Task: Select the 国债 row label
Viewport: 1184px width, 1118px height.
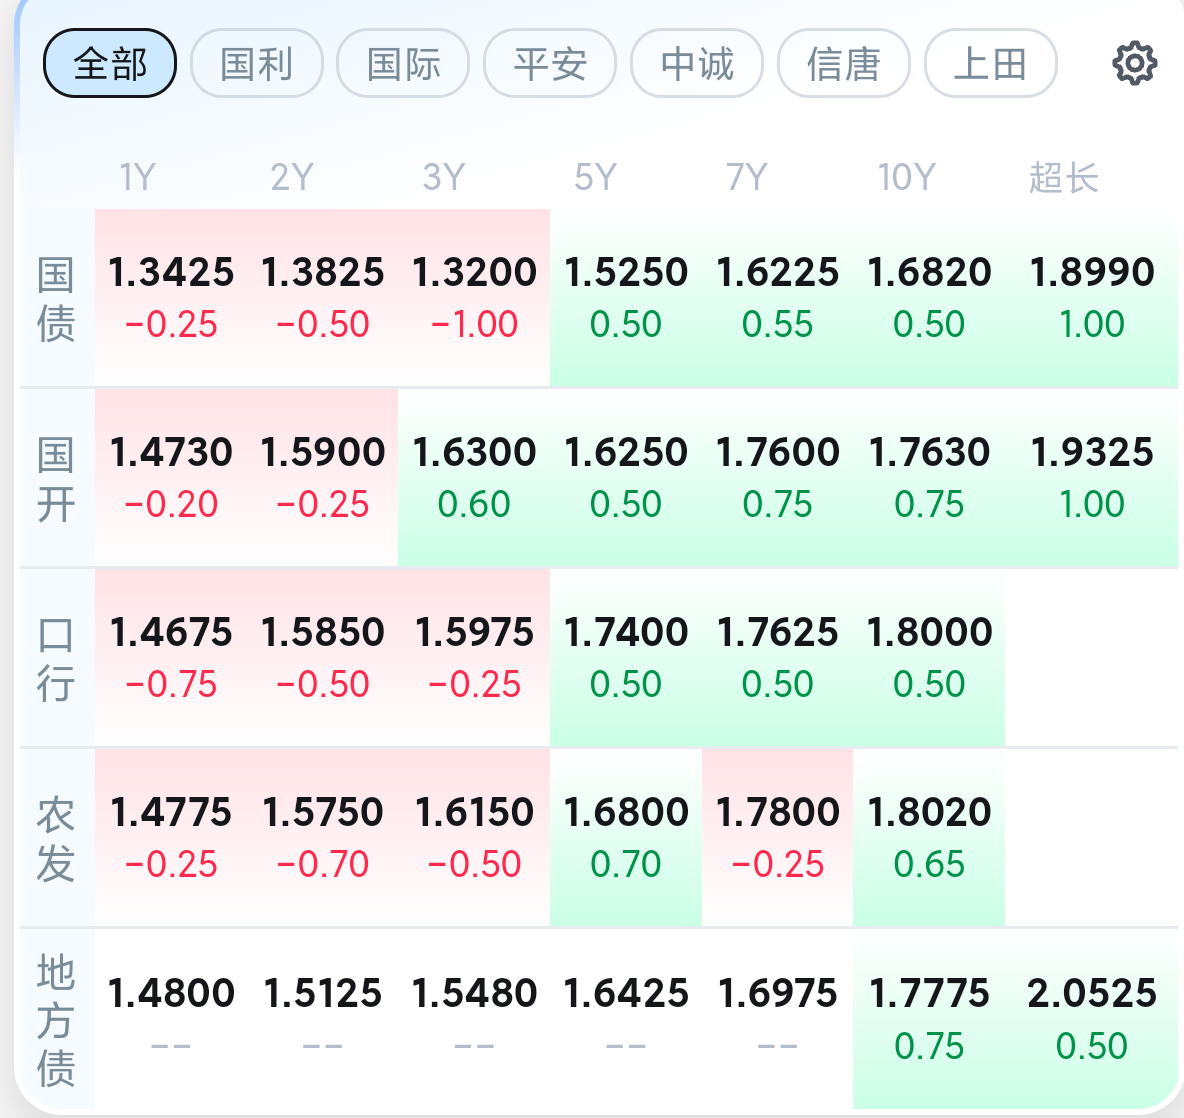Action: [x=56, y=299]
